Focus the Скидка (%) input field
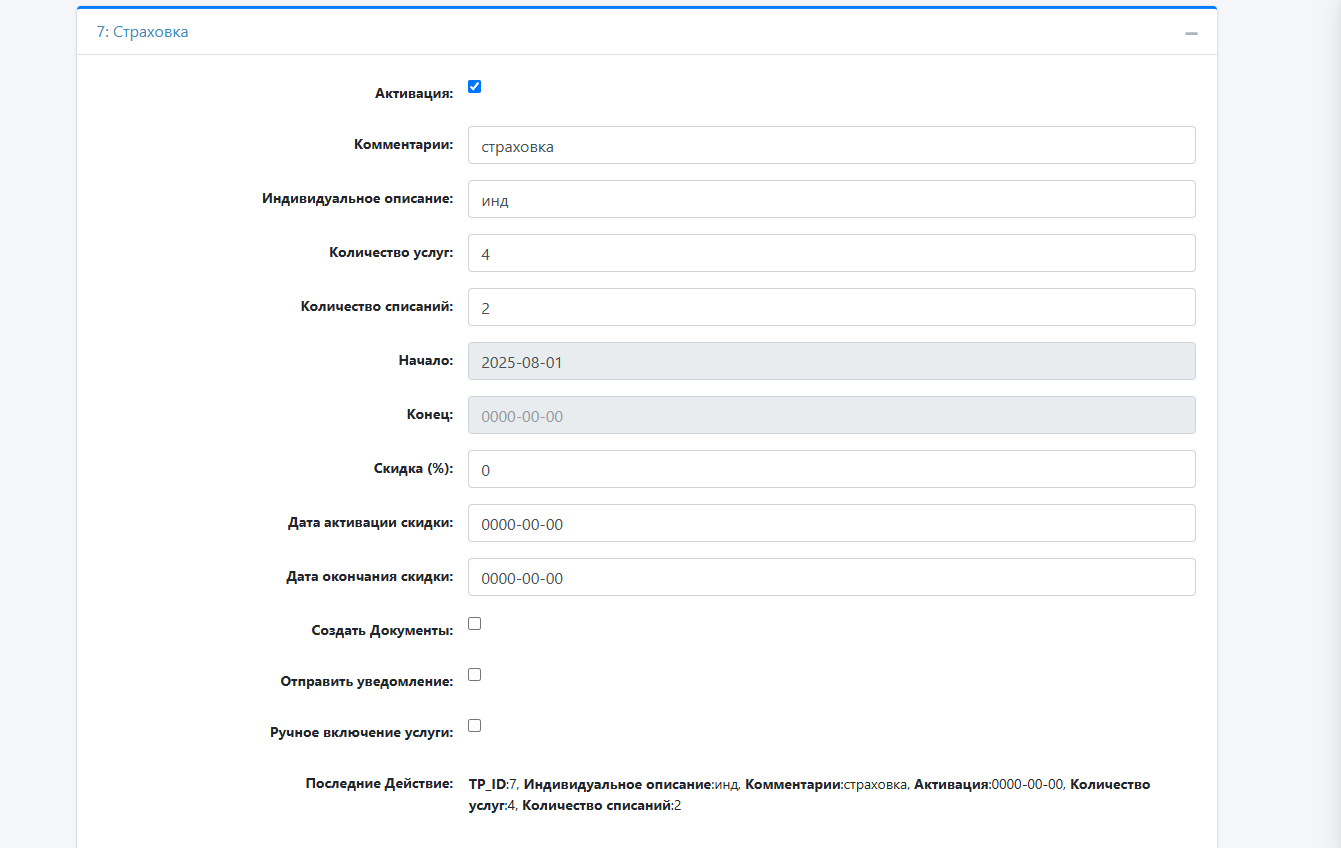This screenshot has height=848, width=1341. (832, 469)
